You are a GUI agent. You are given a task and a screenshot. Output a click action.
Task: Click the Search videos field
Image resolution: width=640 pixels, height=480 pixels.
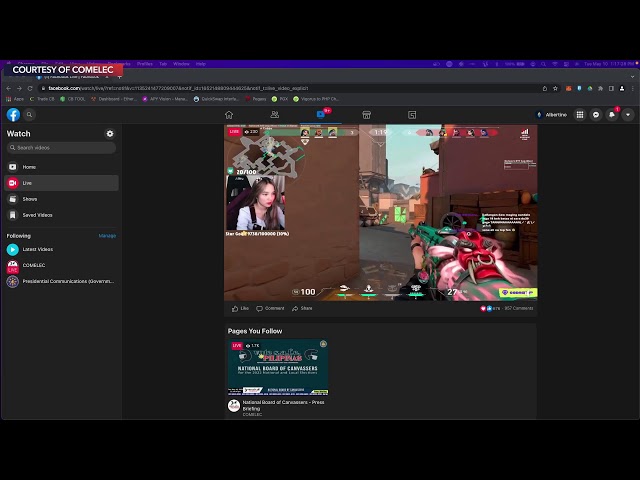click(61, 148)
